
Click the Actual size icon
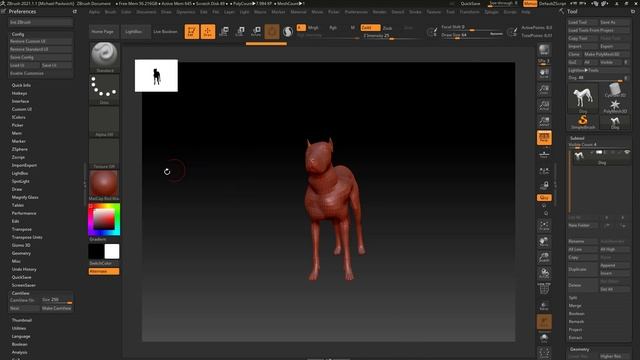pyautogui.click(x=544, y=105)
